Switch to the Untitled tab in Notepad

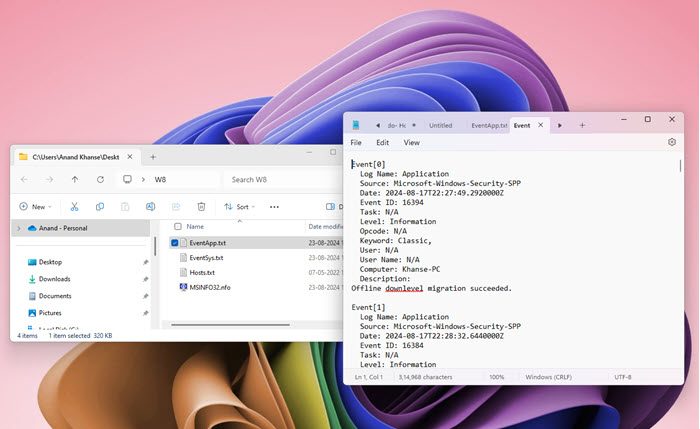tap(441, 125)
